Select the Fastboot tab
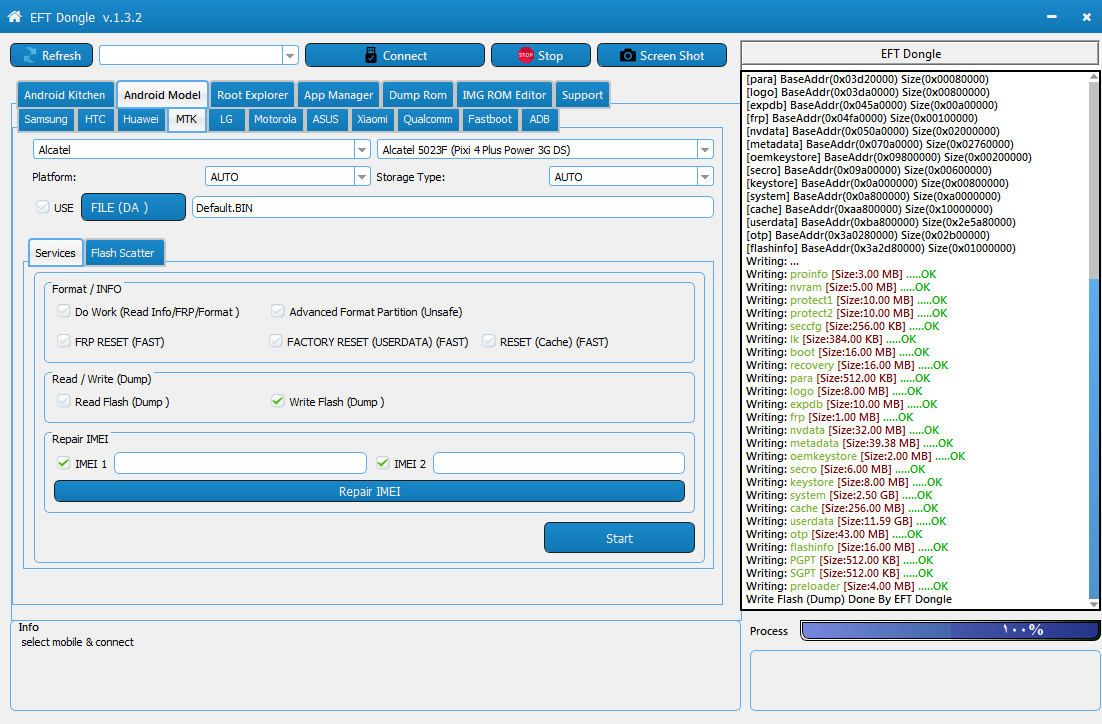The width and height of the screenshot is (1102, 724). click(x=490, y=119)
